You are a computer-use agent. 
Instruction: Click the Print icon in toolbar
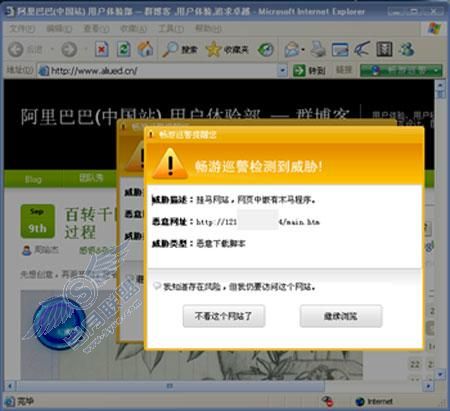[318, 49]
